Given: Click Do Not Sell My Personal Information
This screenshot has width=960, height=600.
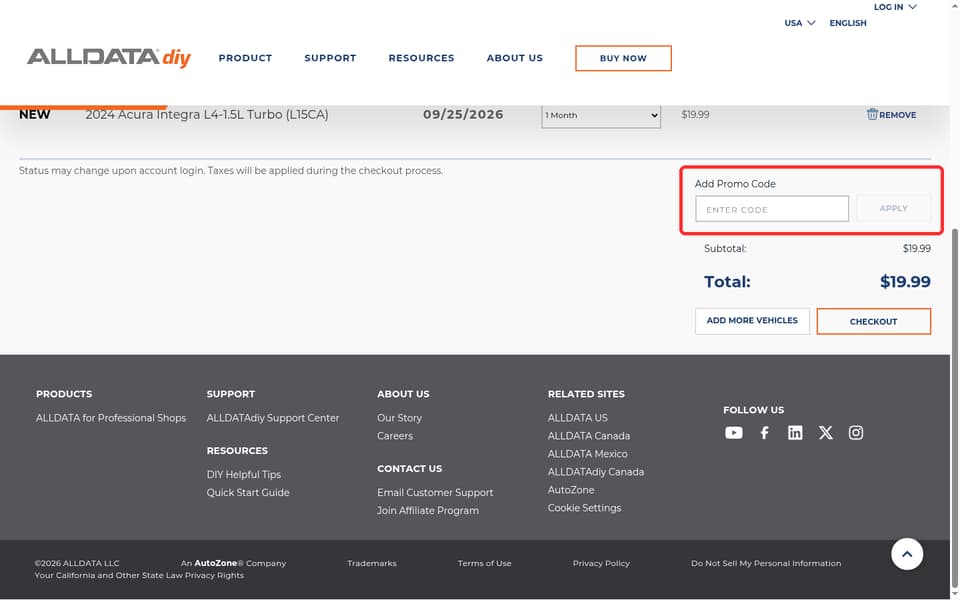Looking at the screenshot, I should [x=766, y=563].
